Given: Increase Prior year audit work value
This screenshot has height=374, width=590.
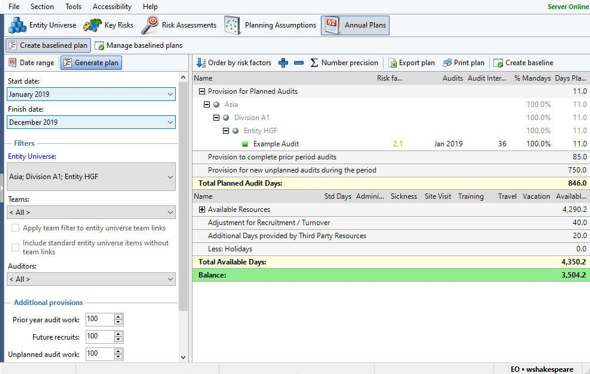Looking at the screenshot, I should tap(118, 317).
